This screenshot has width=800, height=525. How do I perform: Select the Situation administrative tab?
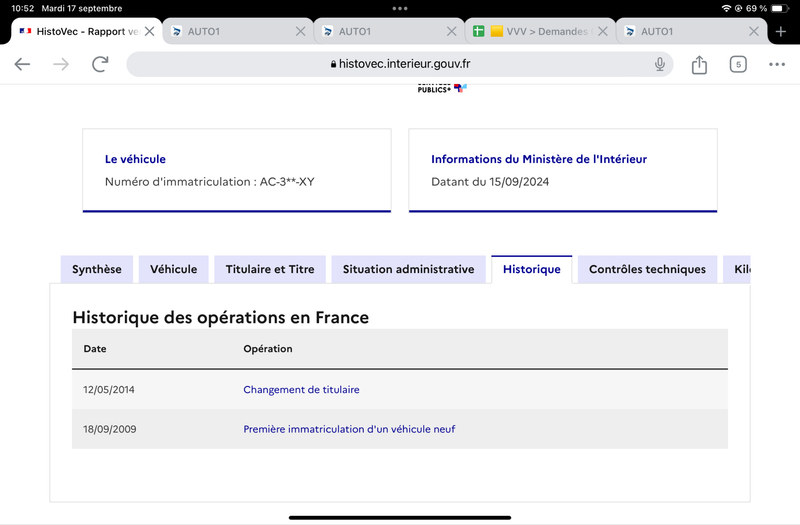408,269
